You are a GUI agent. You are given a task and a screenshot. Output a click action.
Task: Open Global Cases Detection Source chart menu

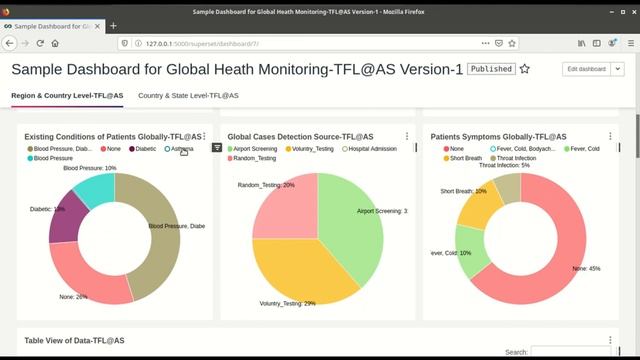pos(407,136)
